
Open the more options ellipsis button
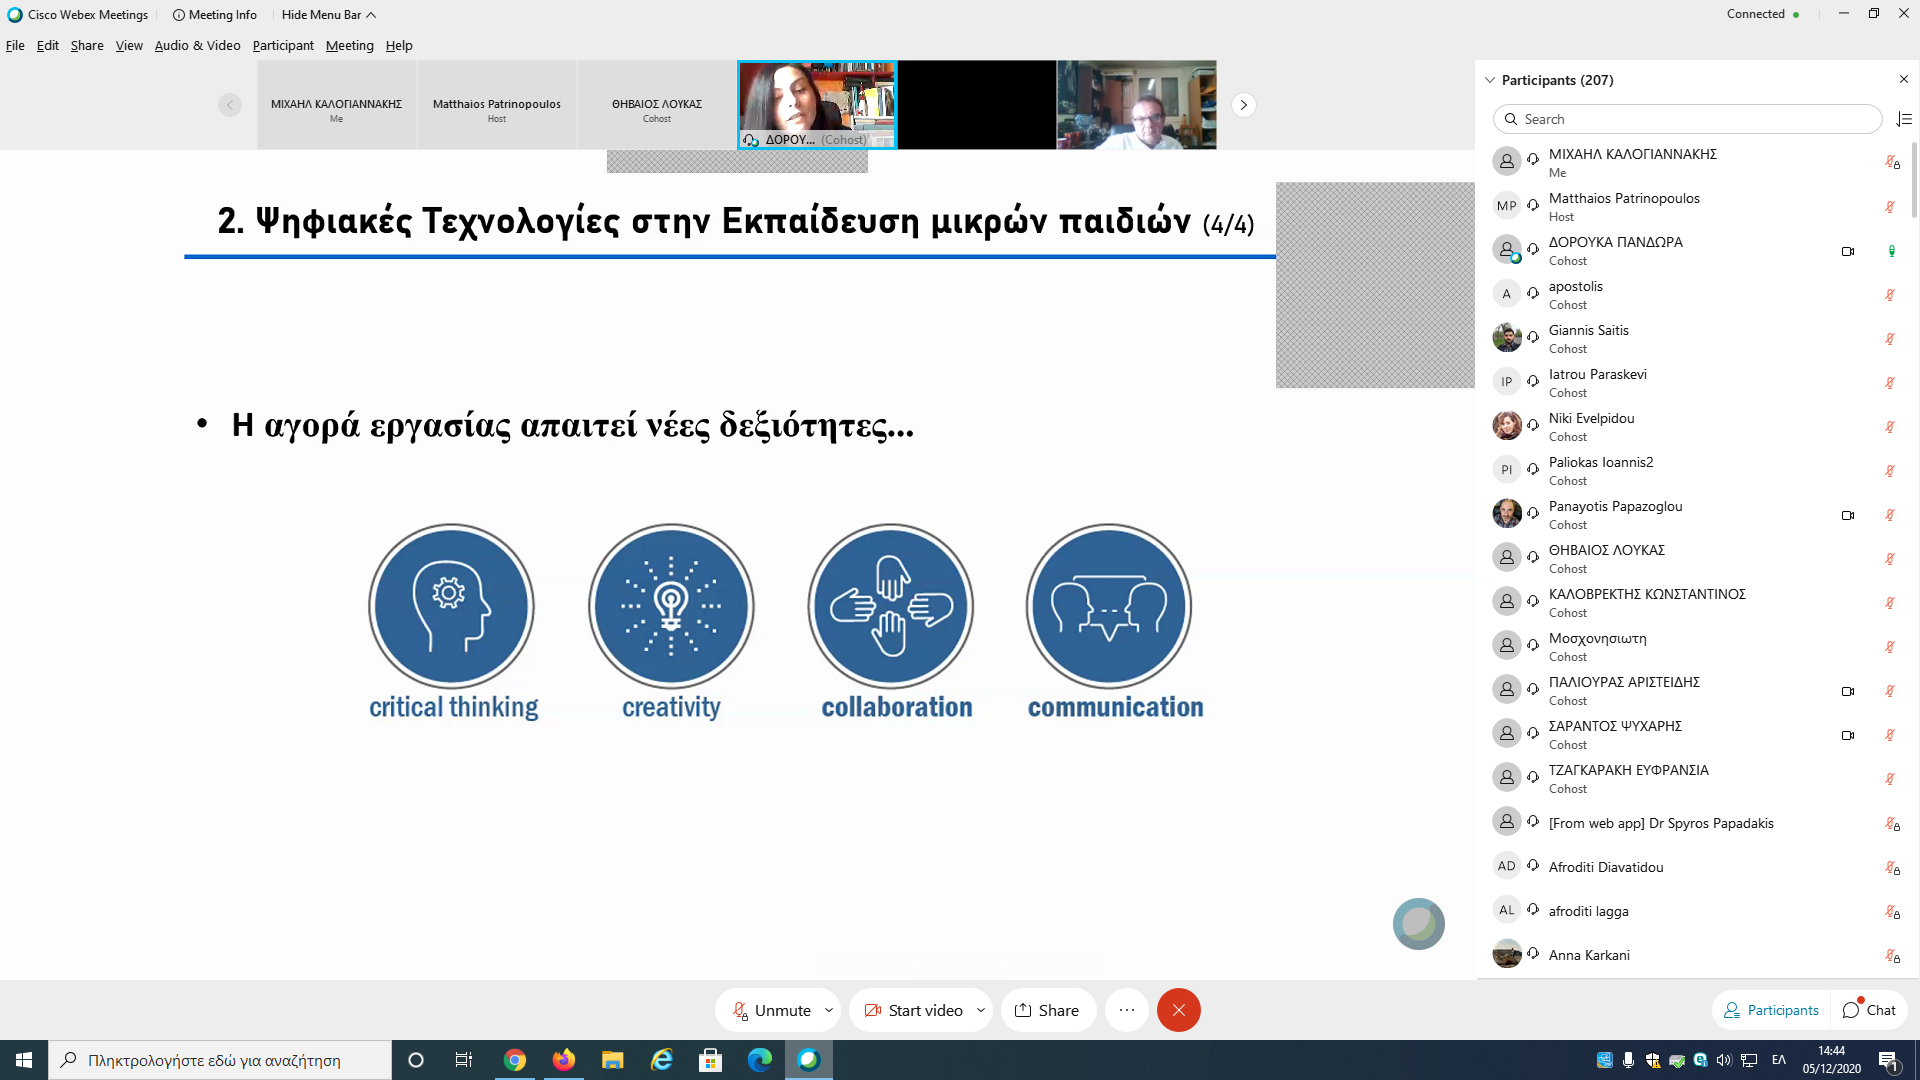[x=1126, y=1010]
